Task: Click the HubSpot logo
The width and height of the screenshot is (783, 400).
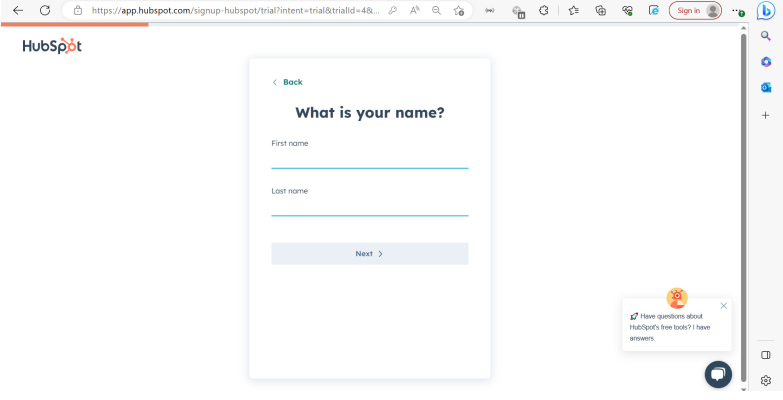Action: (x=52, y=46)
